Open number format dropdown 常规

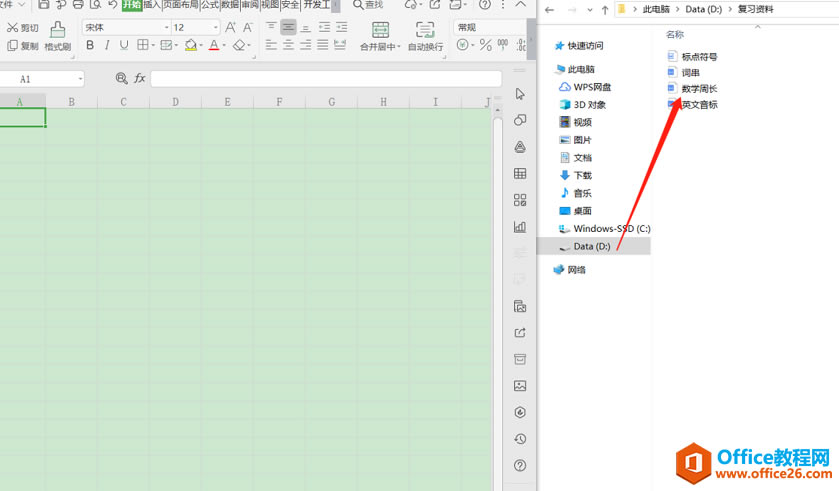[490, 27]
